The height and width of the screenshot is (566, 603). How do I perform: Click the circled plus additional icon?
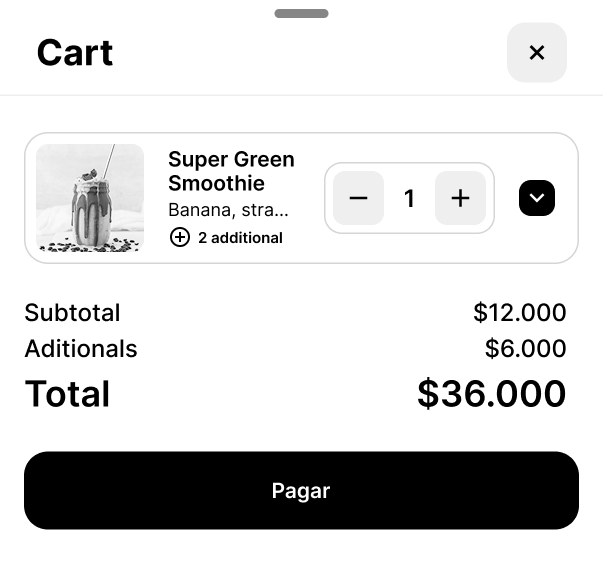(180, 237)
